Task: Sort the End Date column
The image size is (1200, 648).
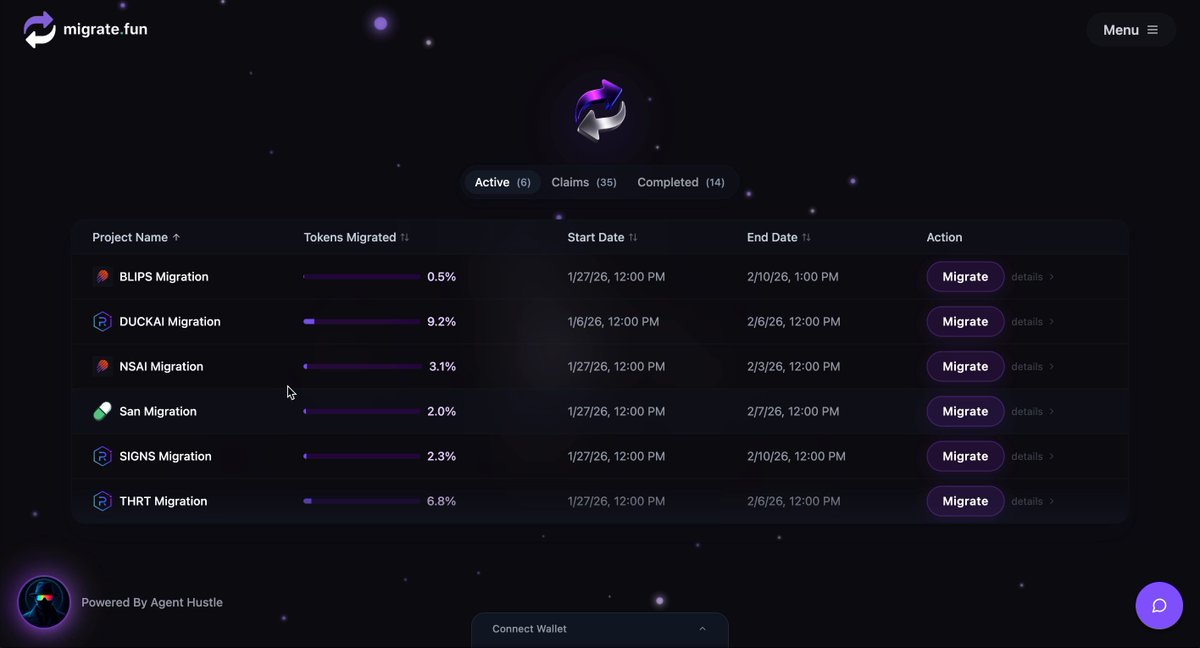Action: [806, 238]
